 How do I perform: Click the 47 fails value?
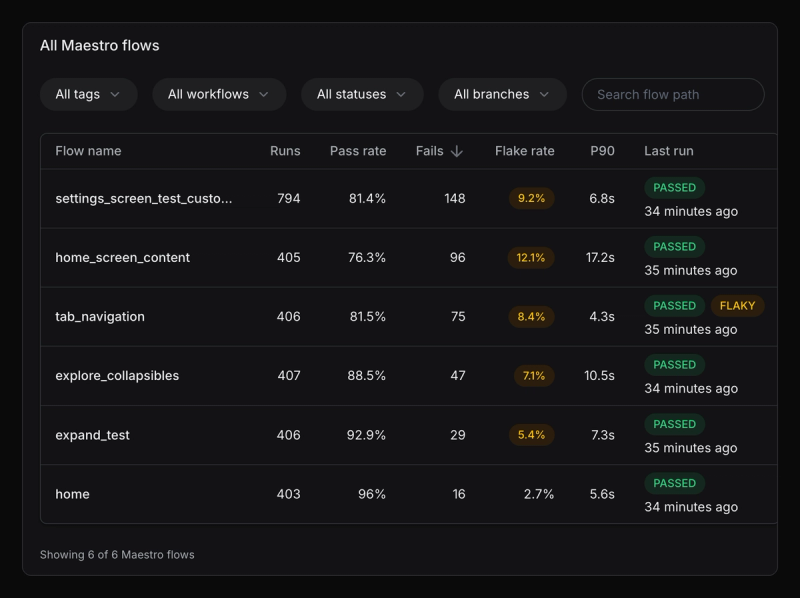pos(458,376)
